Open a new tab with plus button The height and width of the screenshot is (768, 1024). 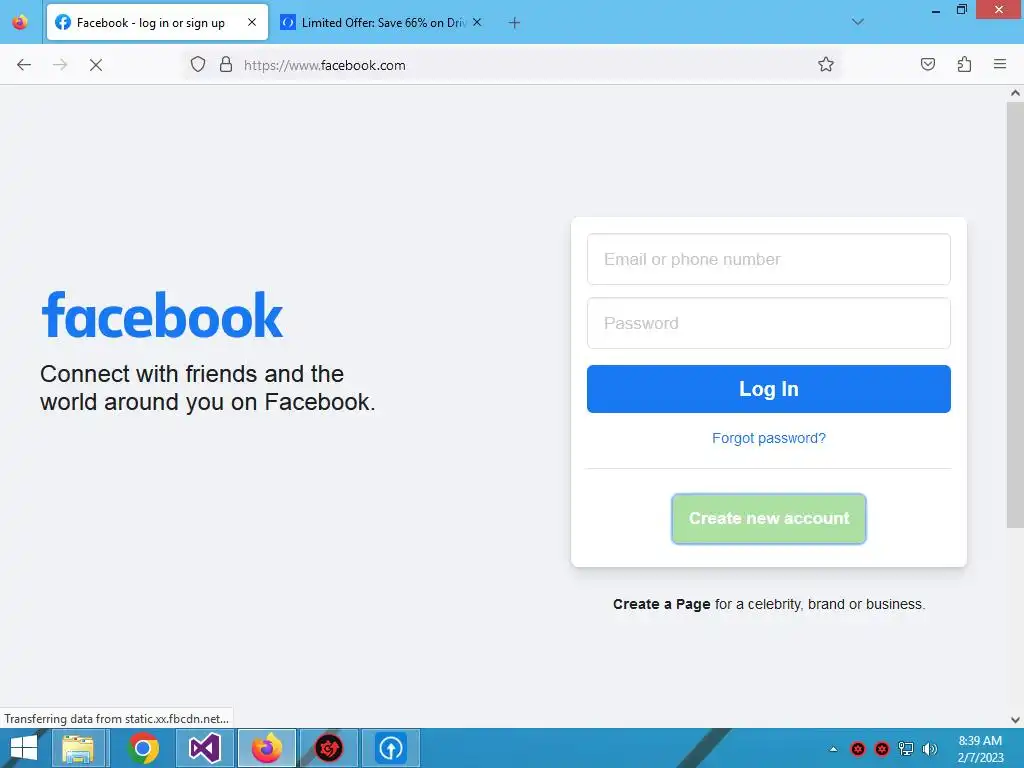[515, 23]
